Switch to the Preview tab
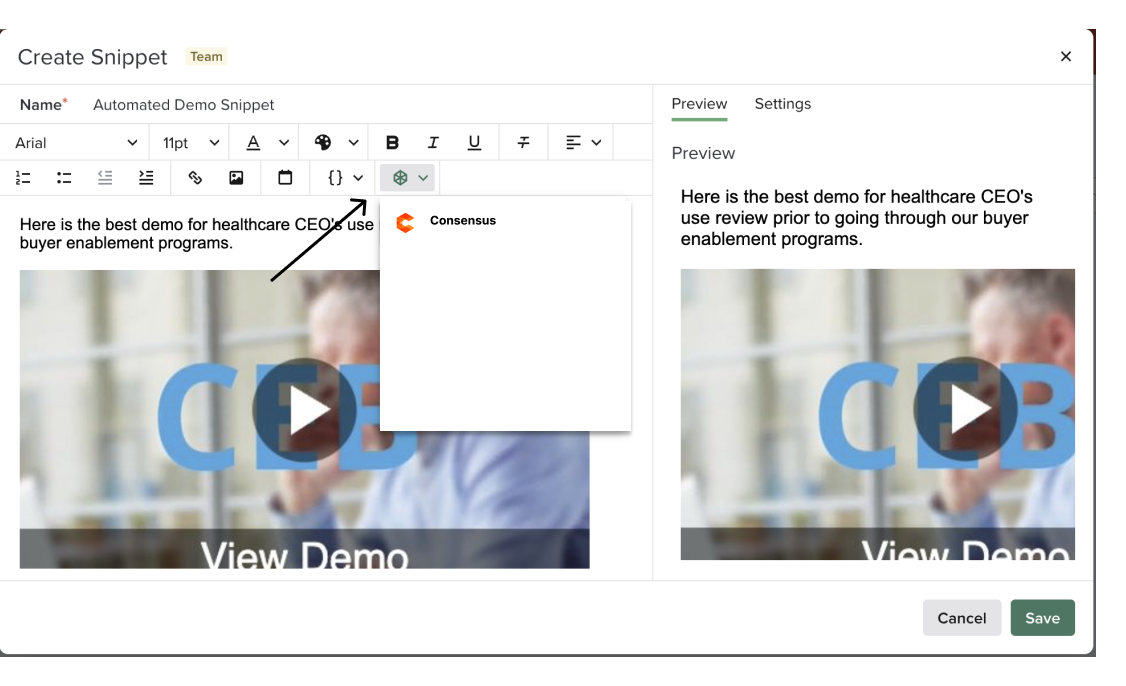Screen dimensions: 1126x686 (699, 104)
